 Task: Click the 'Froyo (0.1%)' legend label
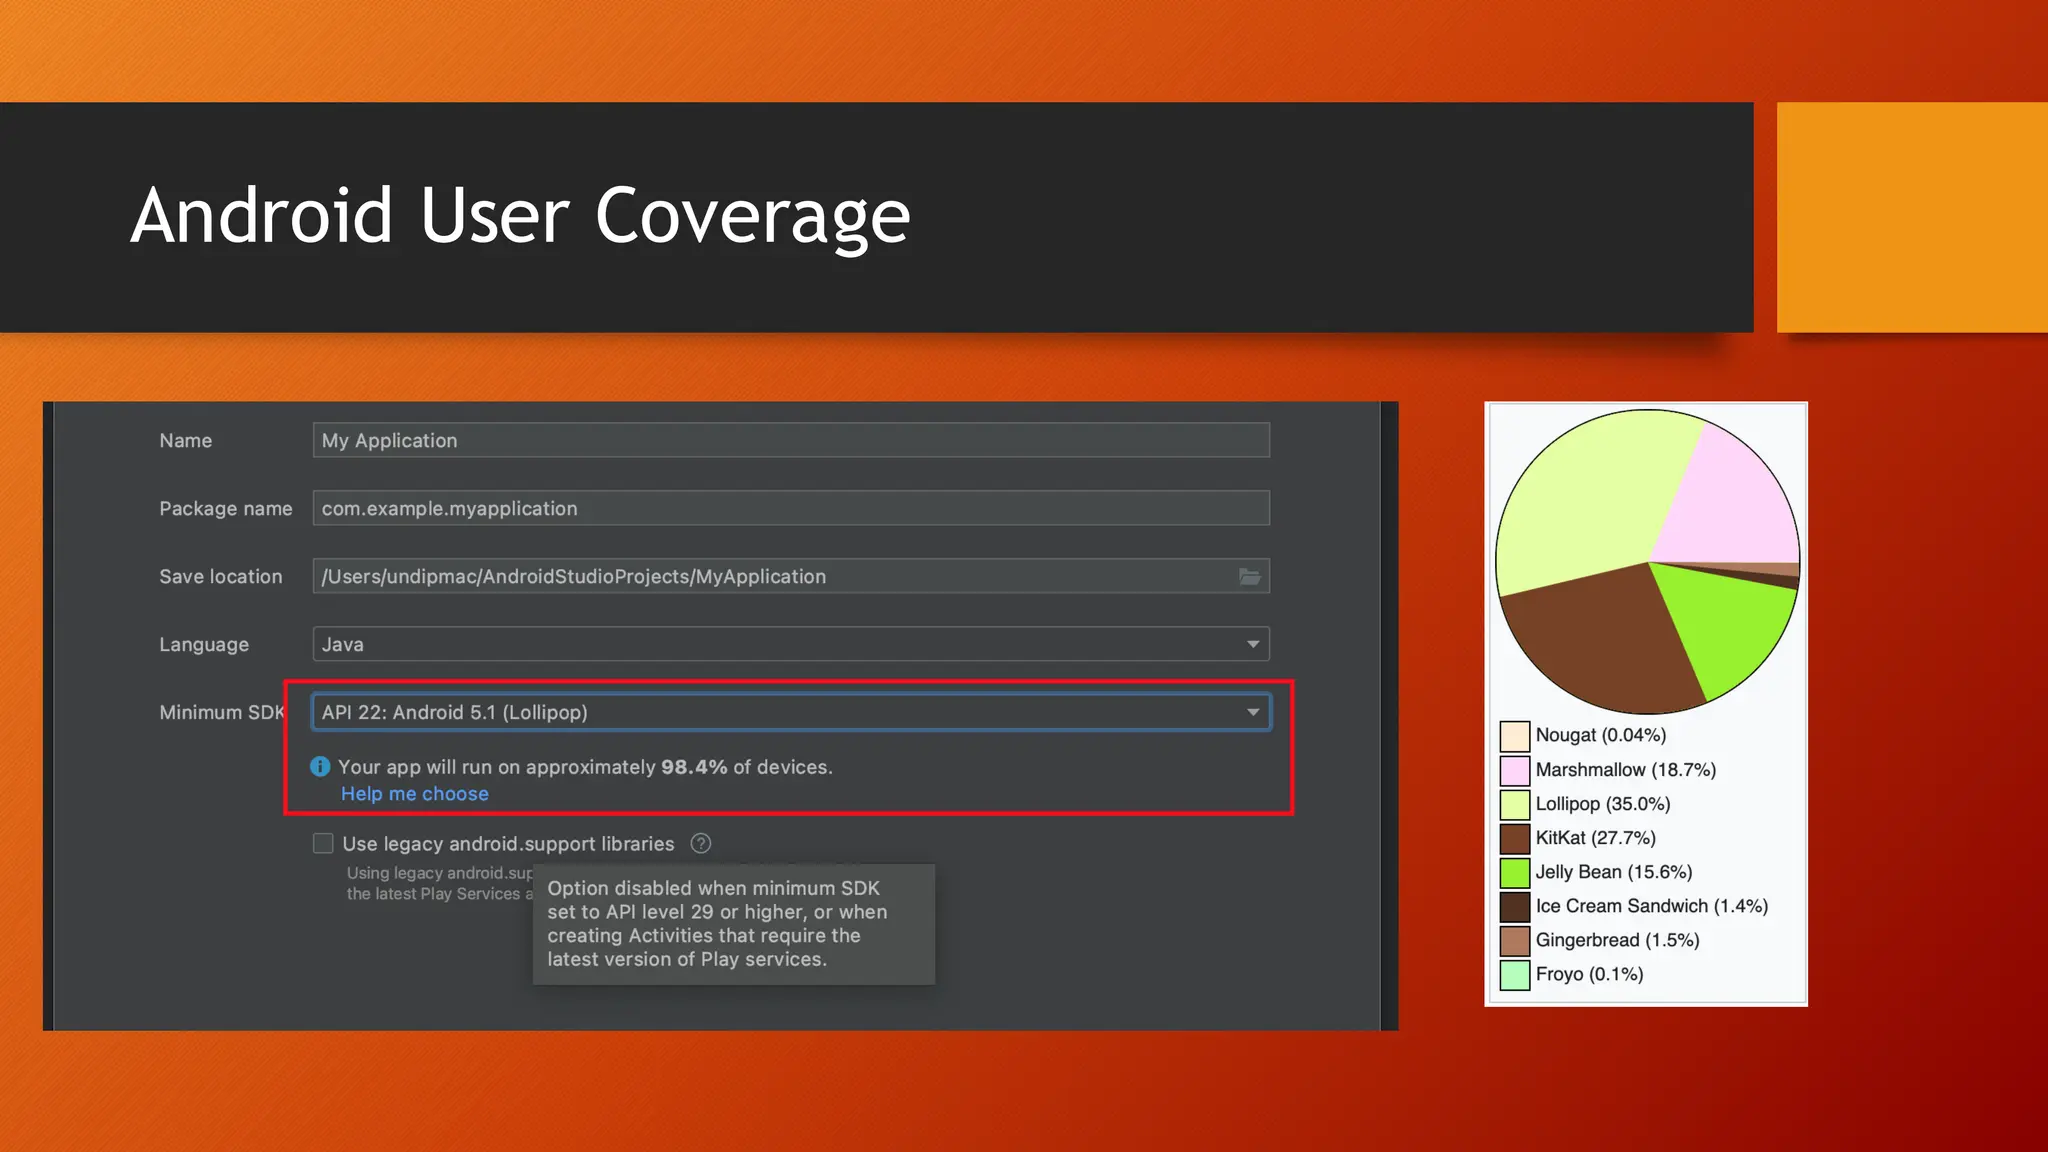[1590, 974]
